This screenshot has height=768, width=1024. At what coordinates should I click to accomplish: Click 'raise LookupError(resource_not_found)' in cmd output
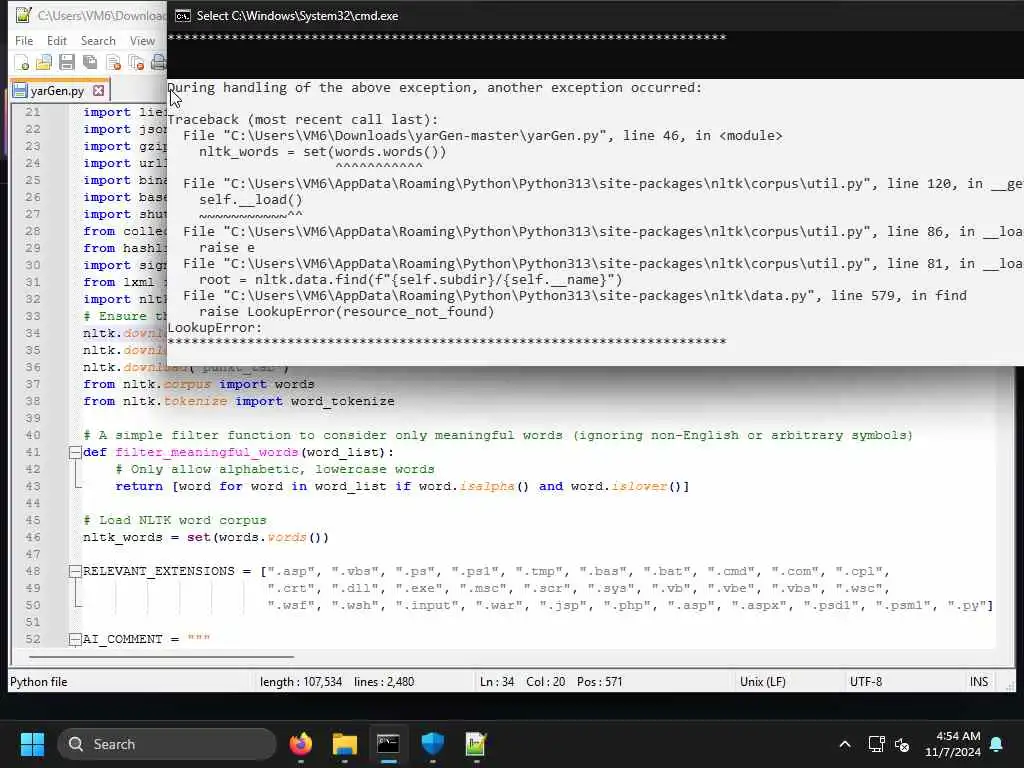[x=347, y=312]
